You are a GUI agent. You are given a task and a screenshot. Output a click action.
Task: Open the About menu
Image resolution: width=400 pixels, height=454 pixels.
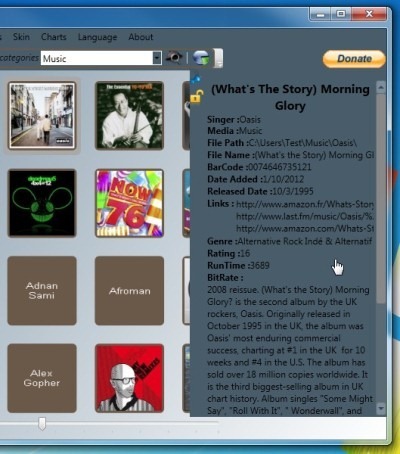(141, 37)
